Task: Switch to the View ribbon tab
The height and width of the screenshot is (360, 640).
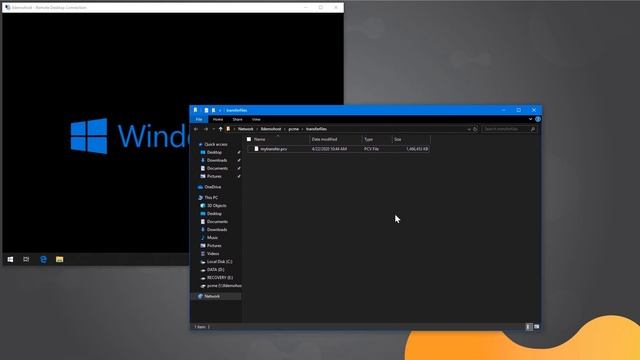Action: pos(256,119)
